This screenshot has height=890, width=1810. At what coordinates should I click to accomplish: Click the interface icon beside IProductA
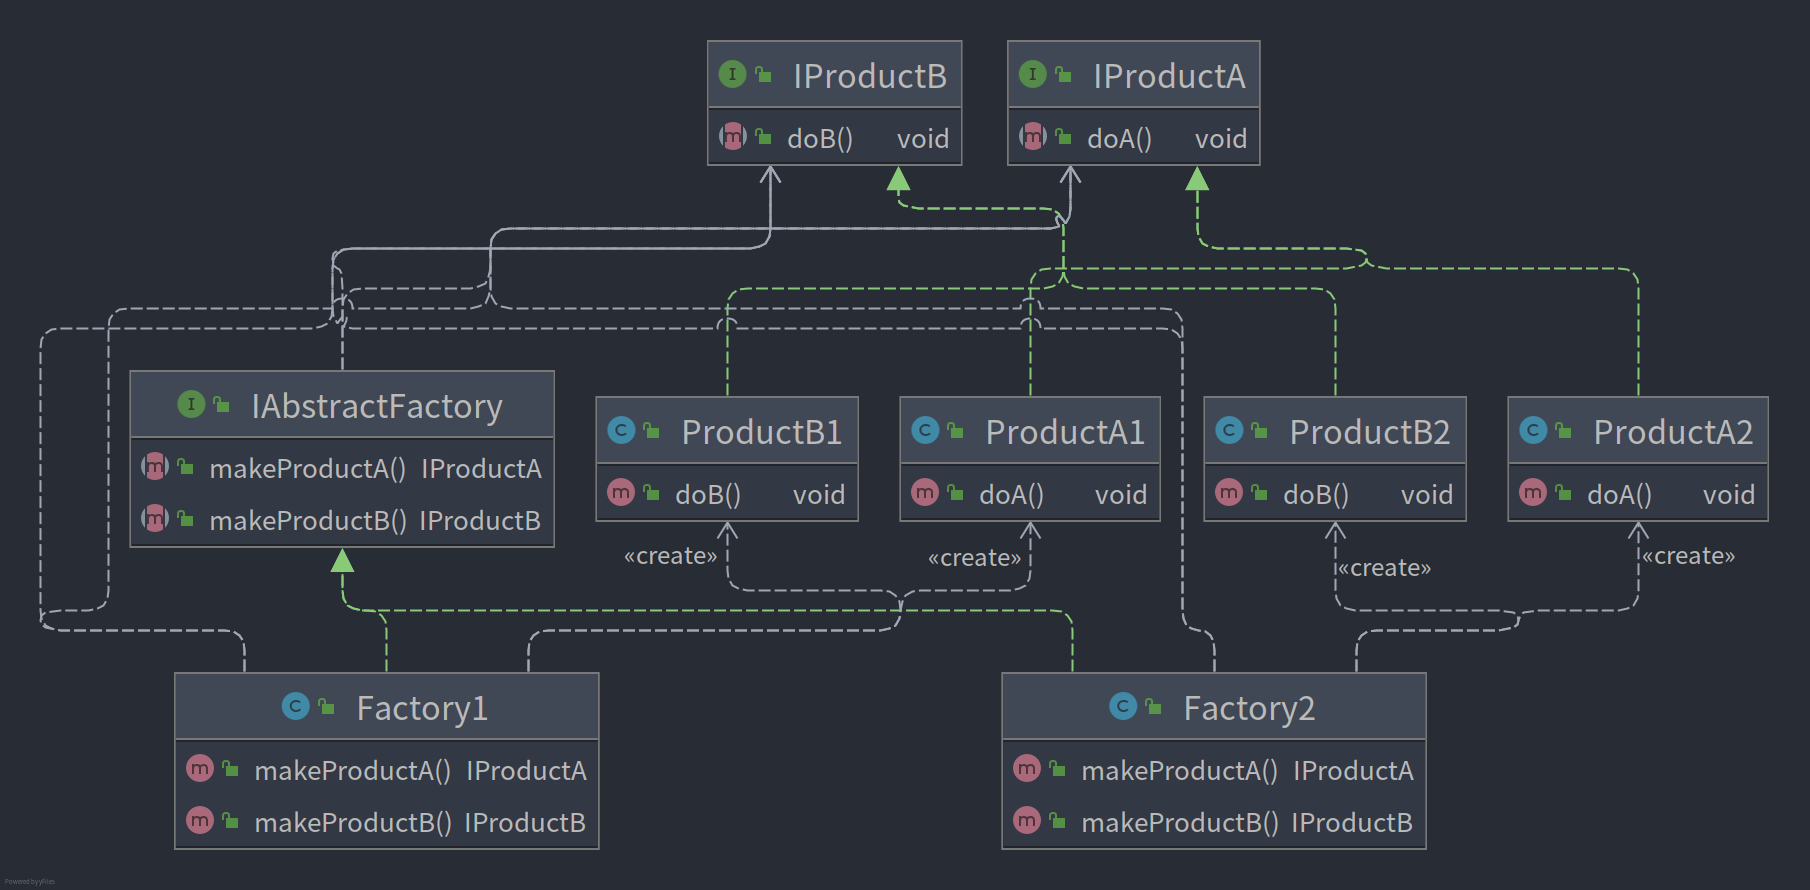[1032, 74]
